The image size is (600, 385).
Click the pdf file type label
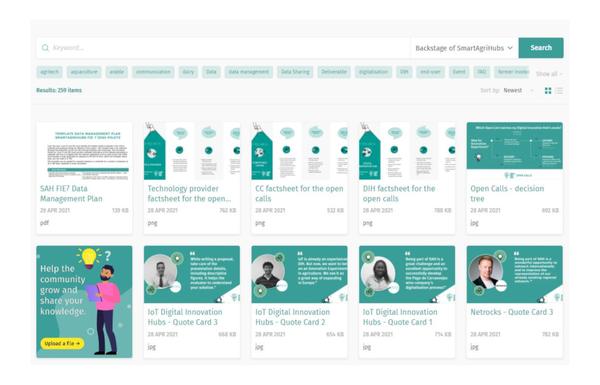[44, 223]
